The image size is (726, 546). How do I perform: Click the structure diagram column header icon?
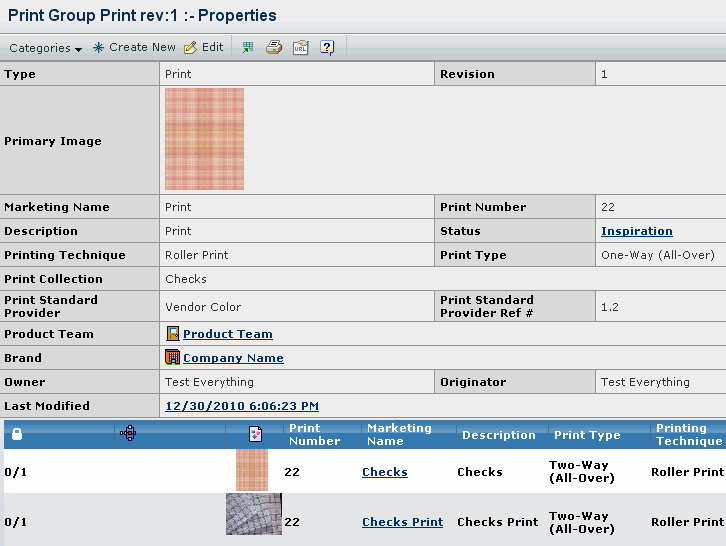(128, 433)
